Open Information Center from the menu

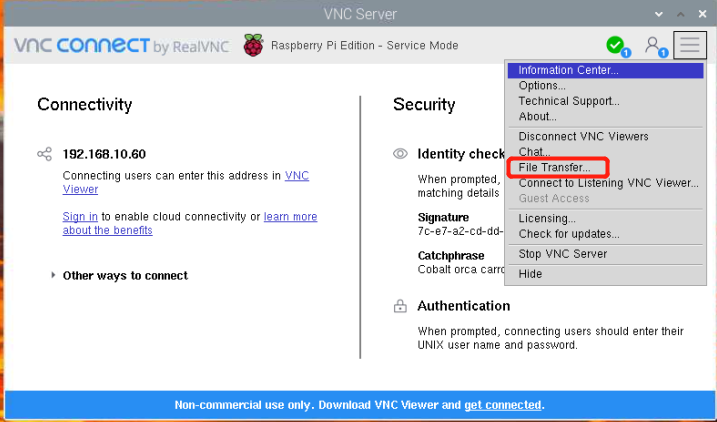pyautogui.click(x=605, y=70)
